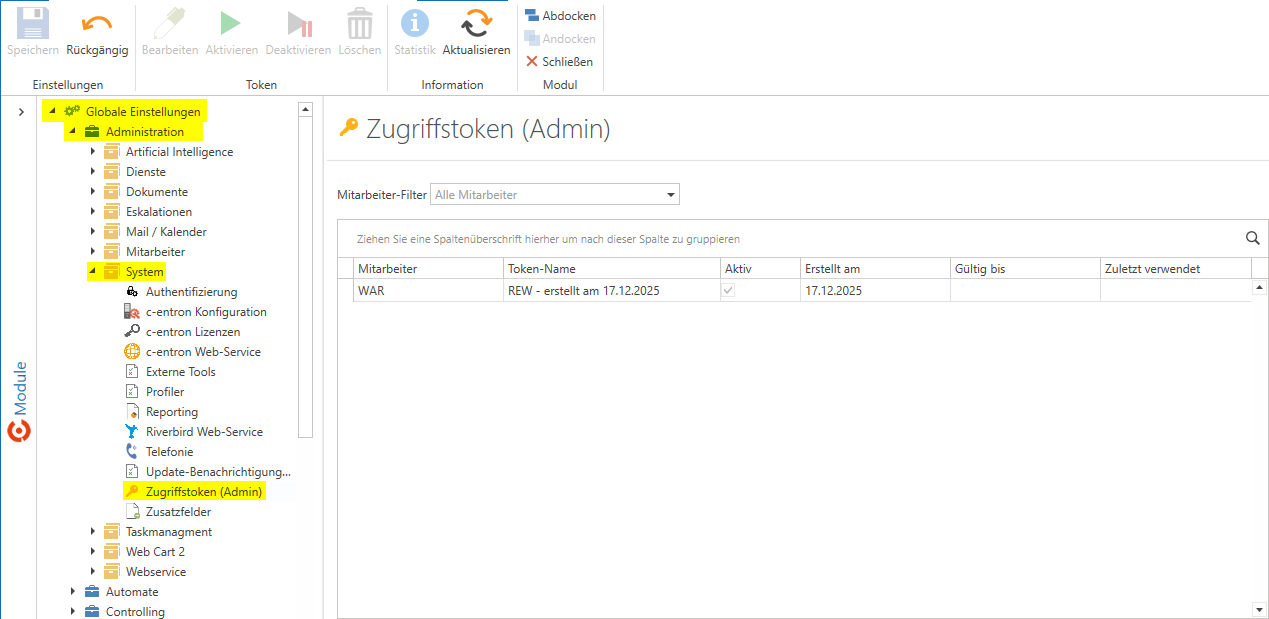Expand the Module sidebar chevron

pyautogui.click(x=21, y=112)
